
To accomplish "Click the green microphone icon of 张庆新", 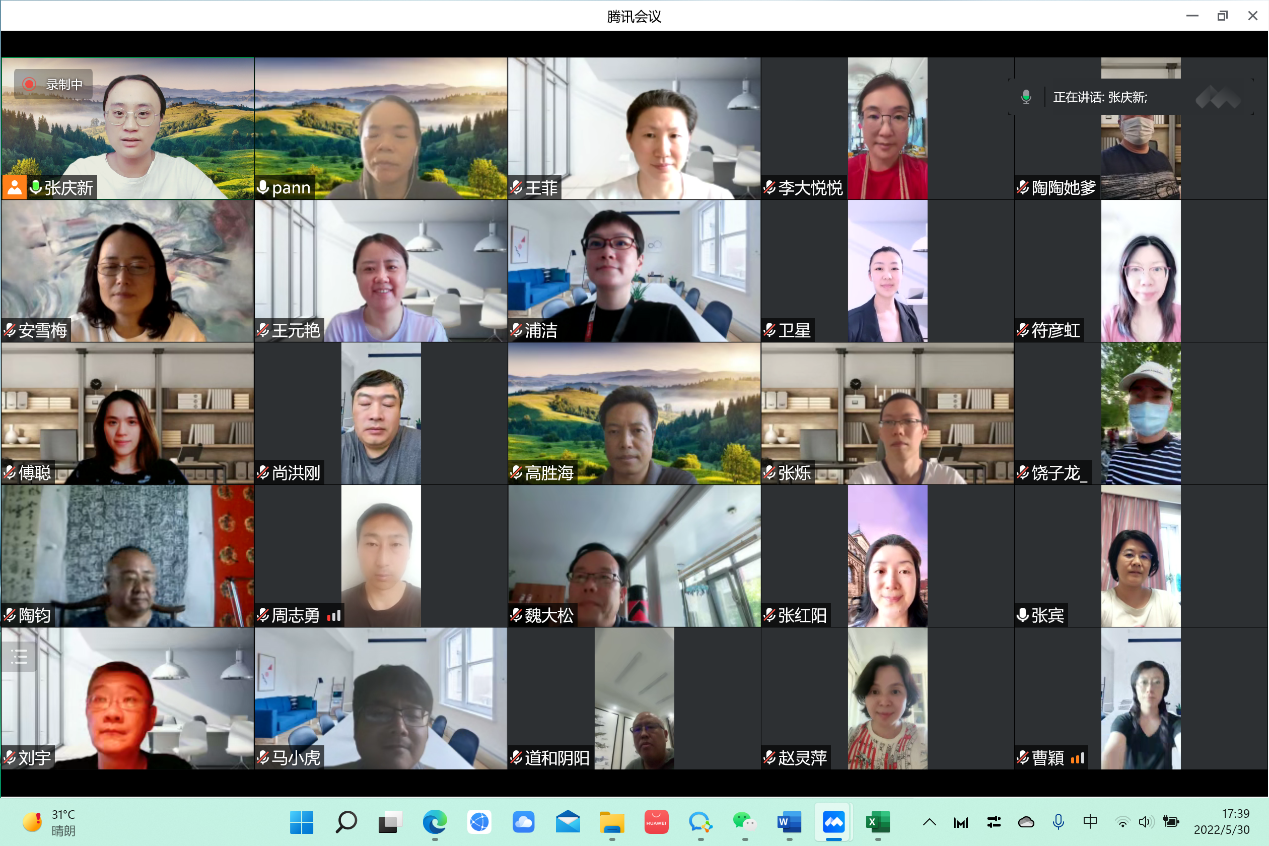I will (x=36, y=187).
